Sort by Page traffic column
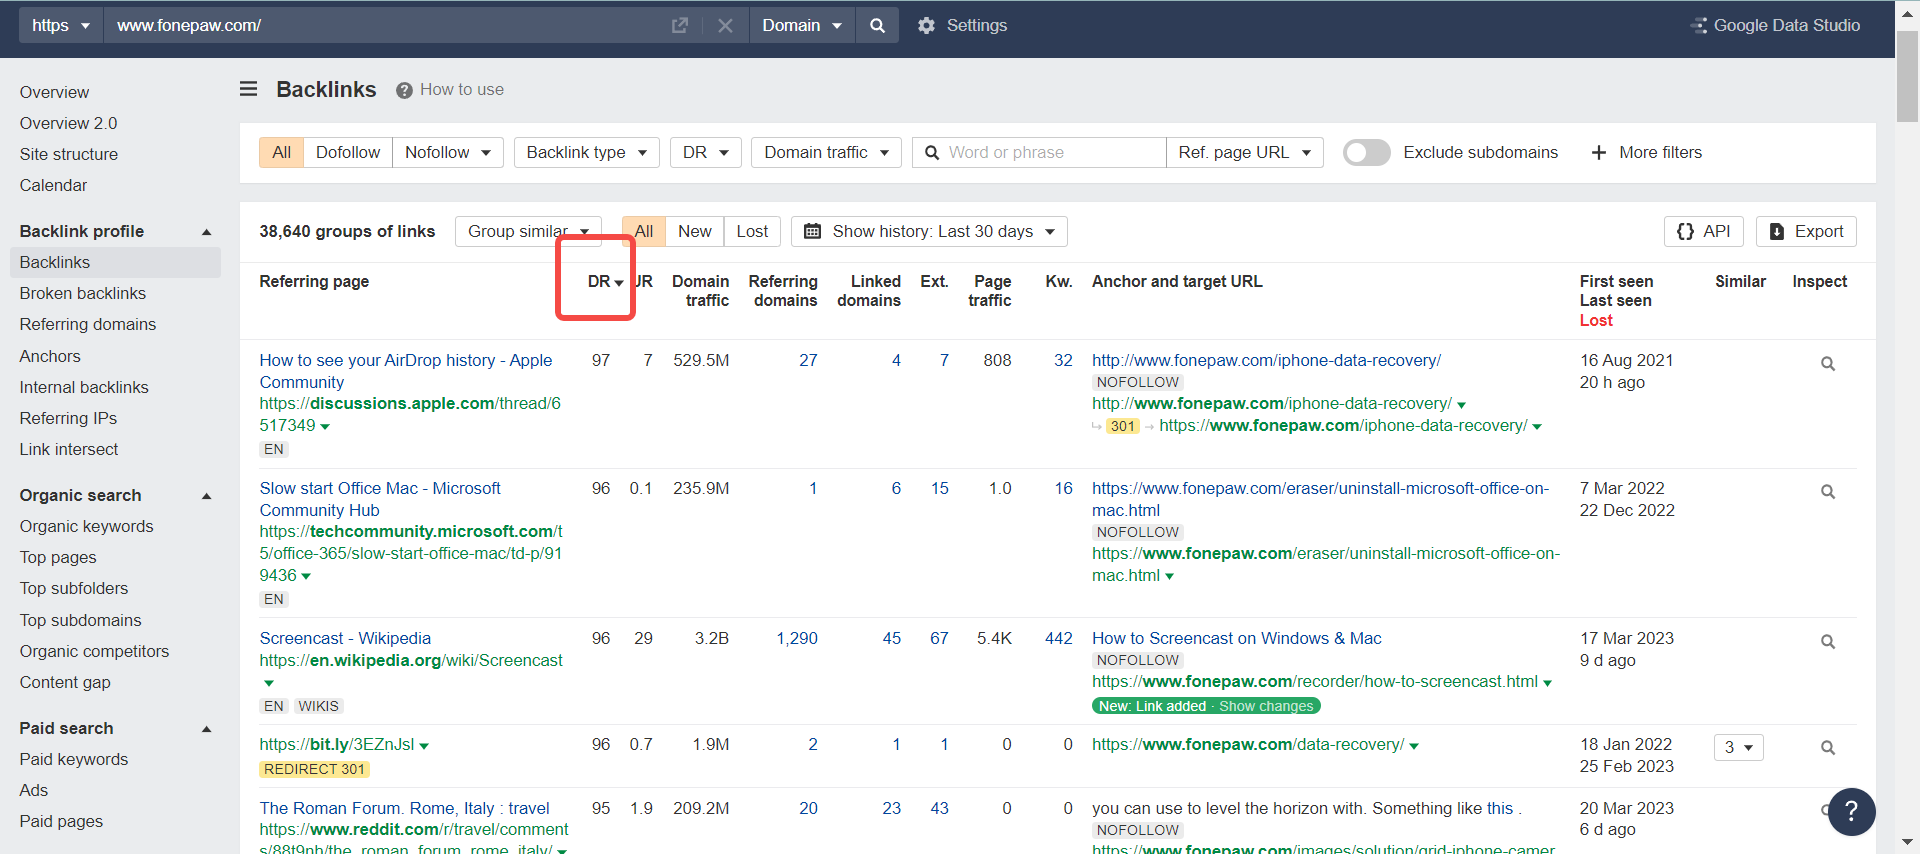This screenshot has height=854, width=1920. [x=990, y=291]
